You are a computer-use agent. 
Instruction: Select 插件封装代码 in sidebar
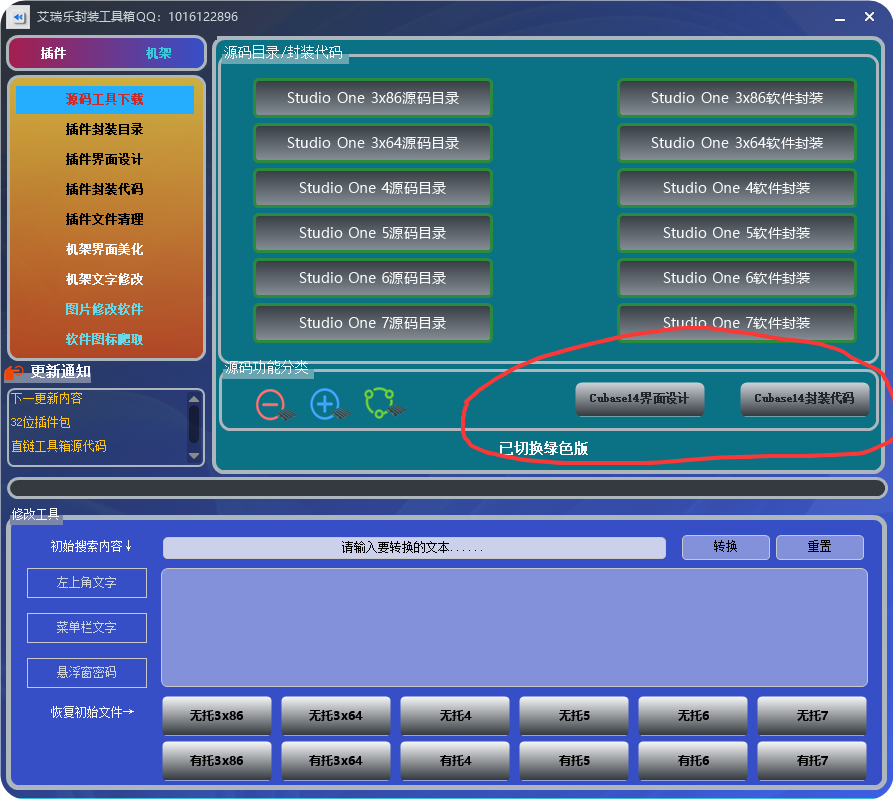click(104, 189)
